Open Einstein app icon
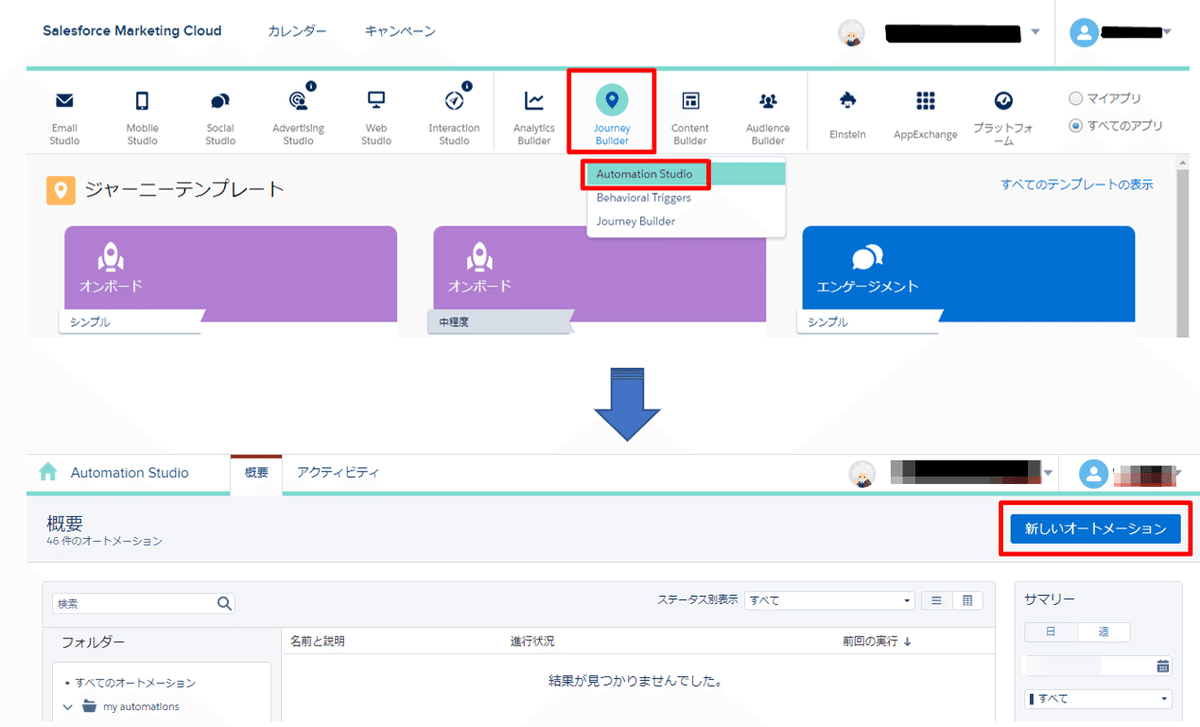Screen dimensions: 1200x727 click(x=847, y=100)
